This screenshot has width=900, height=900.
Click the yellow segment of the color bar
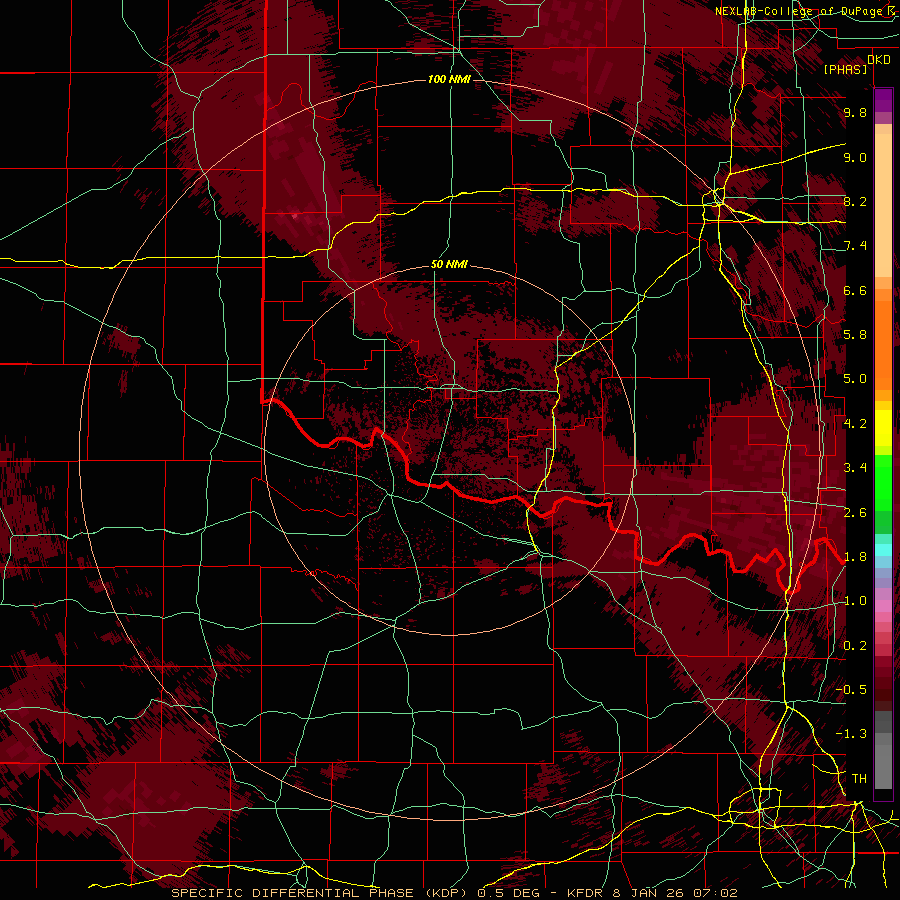(883, 428)
